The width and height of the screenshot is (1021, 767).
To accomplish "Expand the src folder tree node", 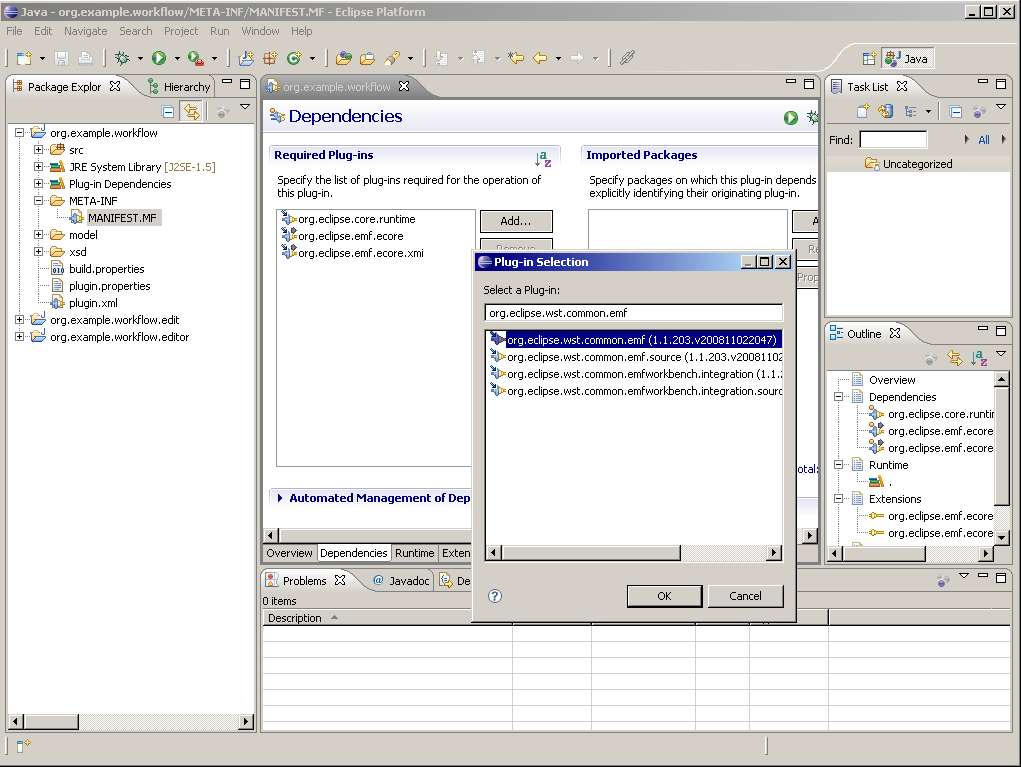I will pyautogui.click(x=39, y=150).
